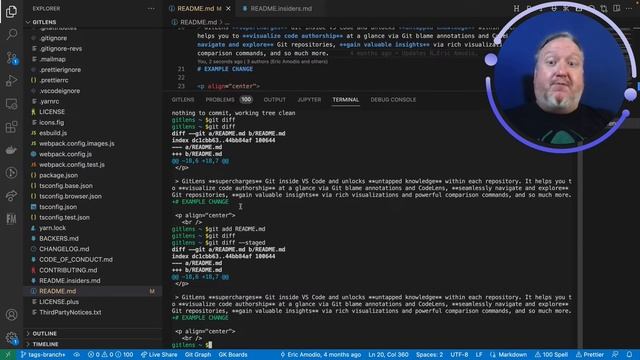Image resolution: width=640 pixels, height=360 pixels.
Task: Open webpack.config.test.js file
Action: 72,164
